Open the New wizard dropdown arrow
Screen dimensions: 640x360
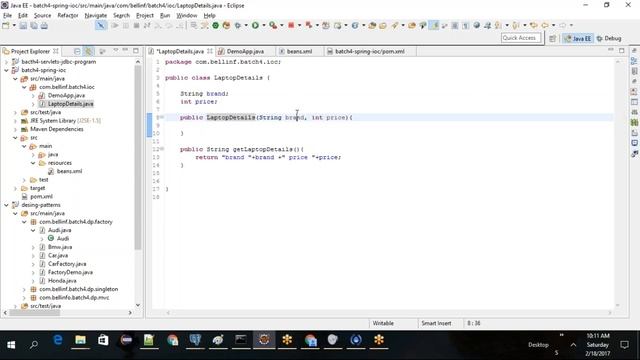pyautogui.click(x=14, y=26)
